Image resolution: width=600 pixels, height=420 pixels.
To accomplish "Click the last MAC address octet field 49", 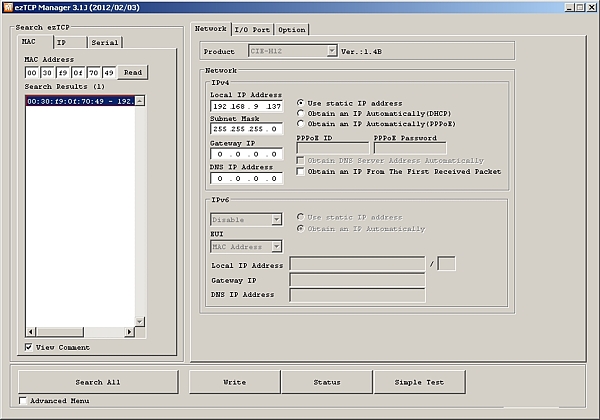I will pyautogui.click(x=109, y=72).
